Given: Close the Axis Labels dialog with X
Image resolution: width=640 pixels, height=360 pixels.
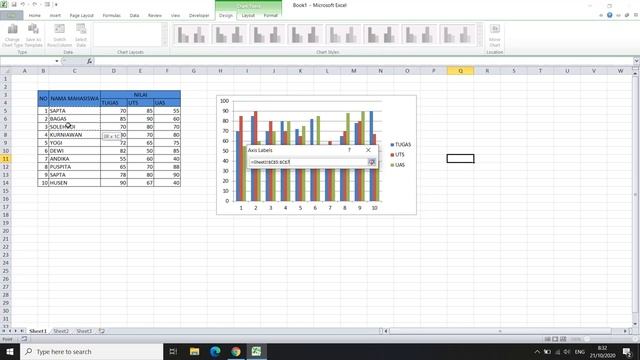Looking at the screenshot, I should [368, 150].
